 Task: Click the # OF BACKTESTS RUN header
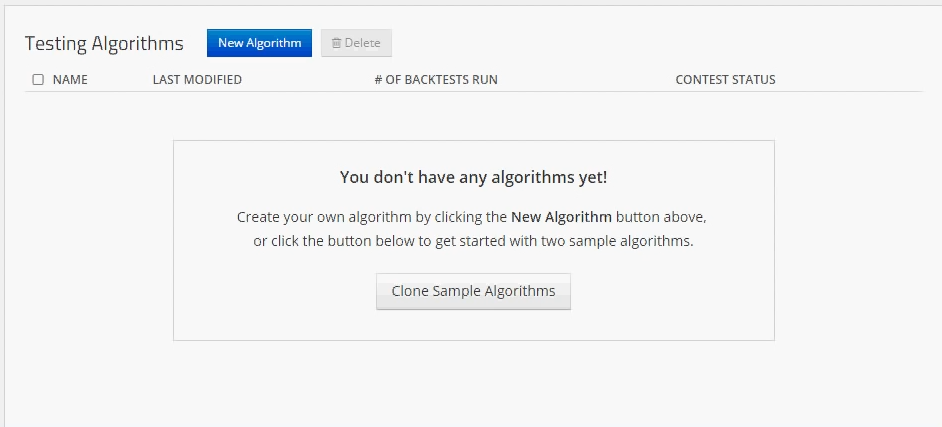[435, 80]
